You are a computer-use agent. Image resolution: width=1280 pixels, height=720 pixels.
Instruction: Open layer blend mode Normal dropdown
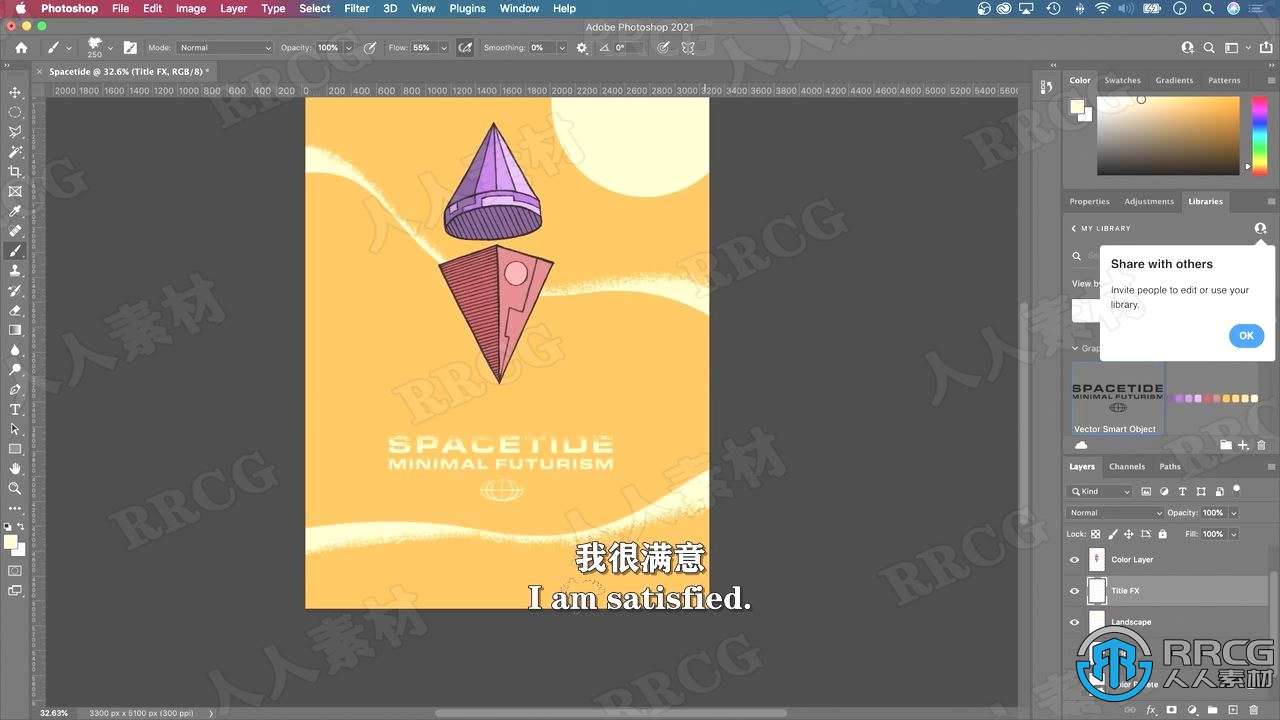click(1115, 512)
